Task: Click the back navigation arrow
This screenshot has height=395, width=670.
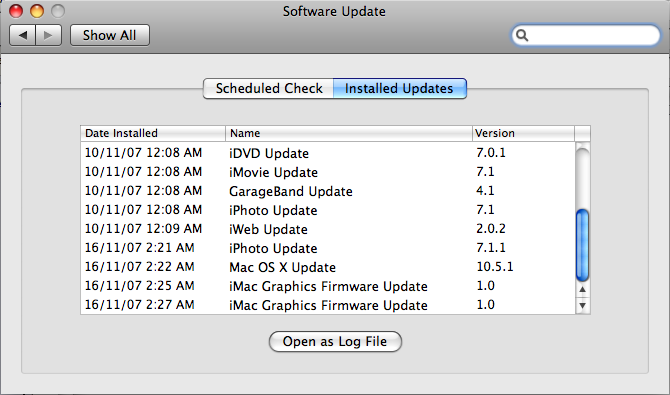Action: click(23, 35)
